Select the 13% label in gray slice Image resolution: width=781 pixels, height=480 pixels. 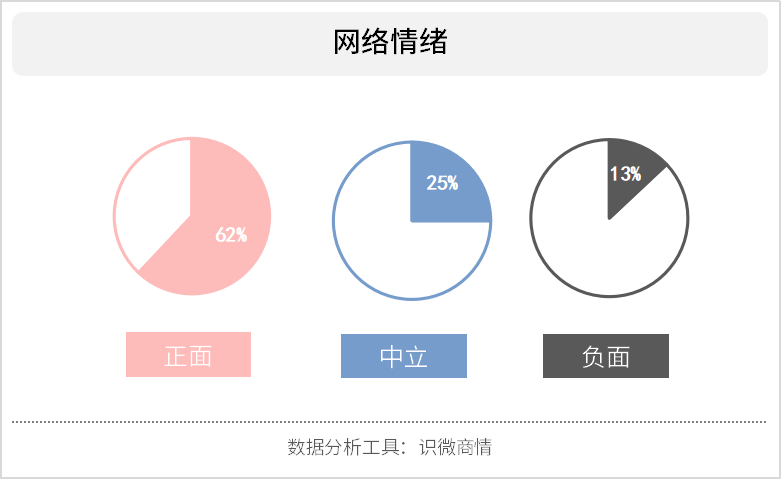pos(626,174)
